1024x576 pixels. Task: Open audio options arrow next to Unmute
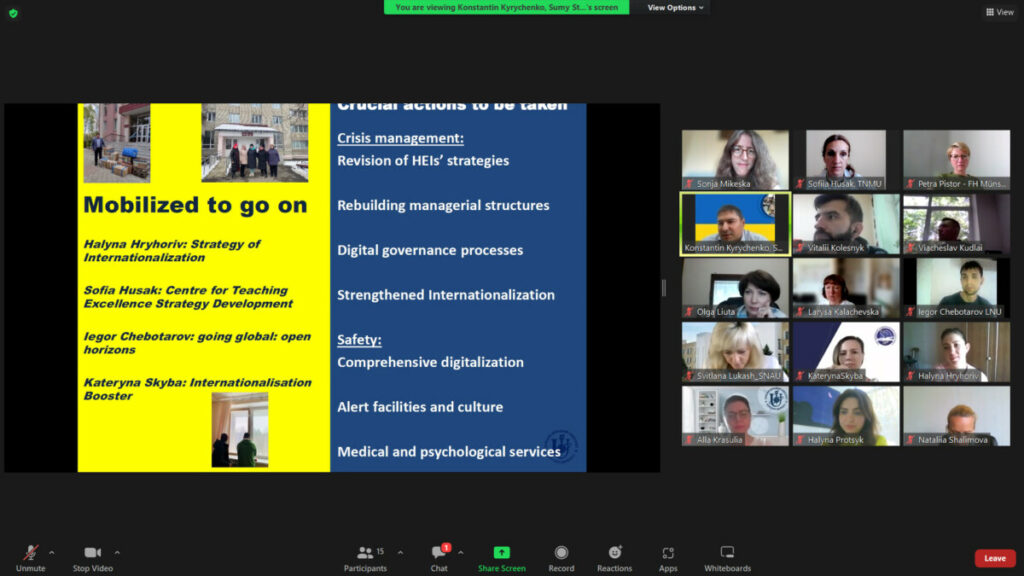[52, 552]
